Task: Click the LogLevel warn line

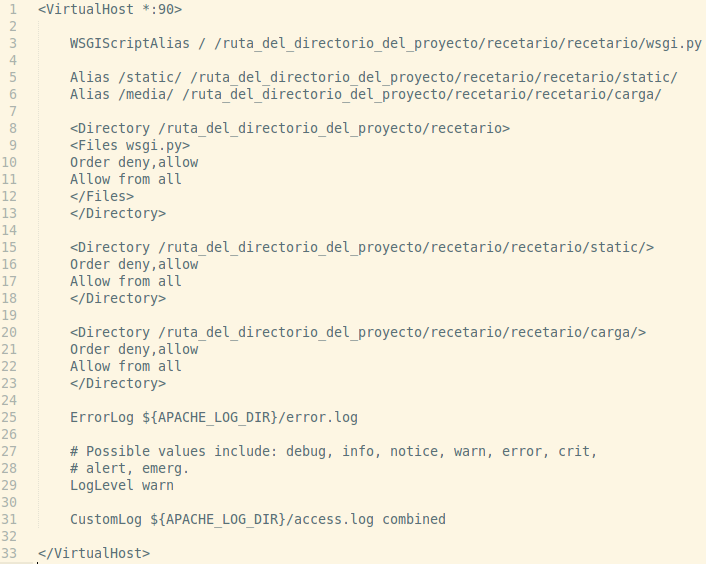Action: (x=122, y=486)
